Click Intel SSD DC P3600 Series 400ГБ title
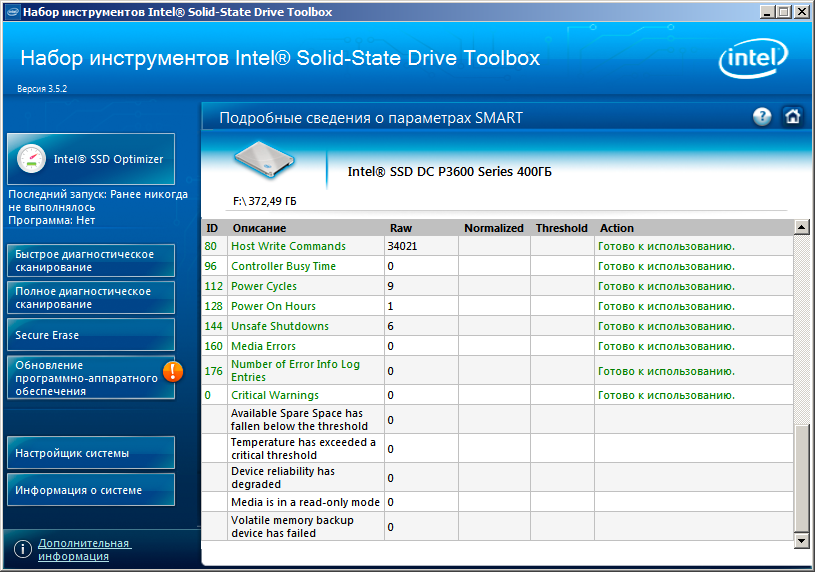 [450, 172]
